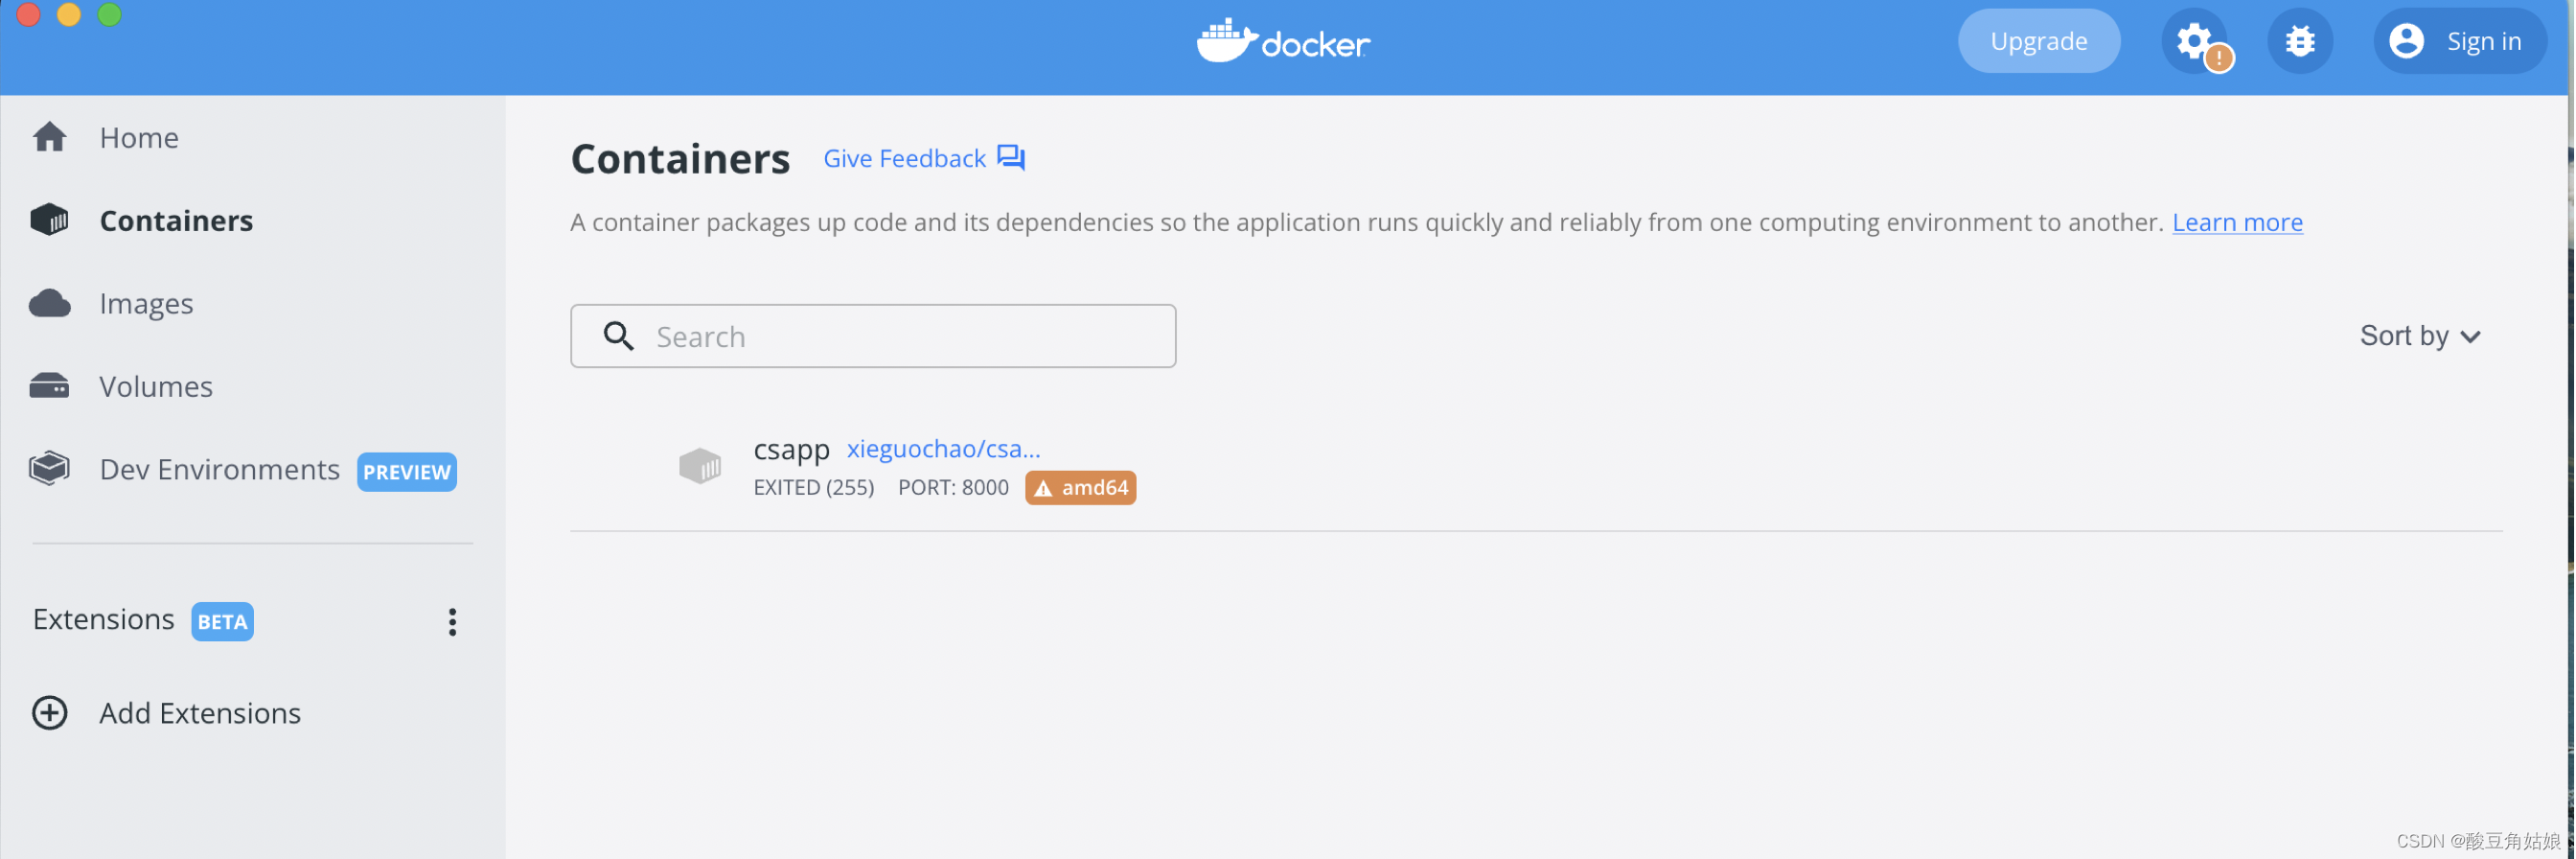Image resolution: width=2576 pixels, height=859 pixels.
Task: Click the PREVIEW badge
Action: coord(407,472)
